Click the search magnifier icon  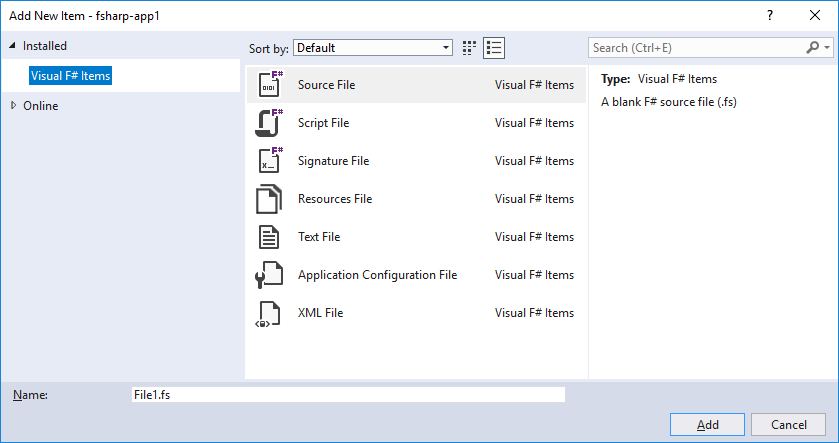point(813,47)
